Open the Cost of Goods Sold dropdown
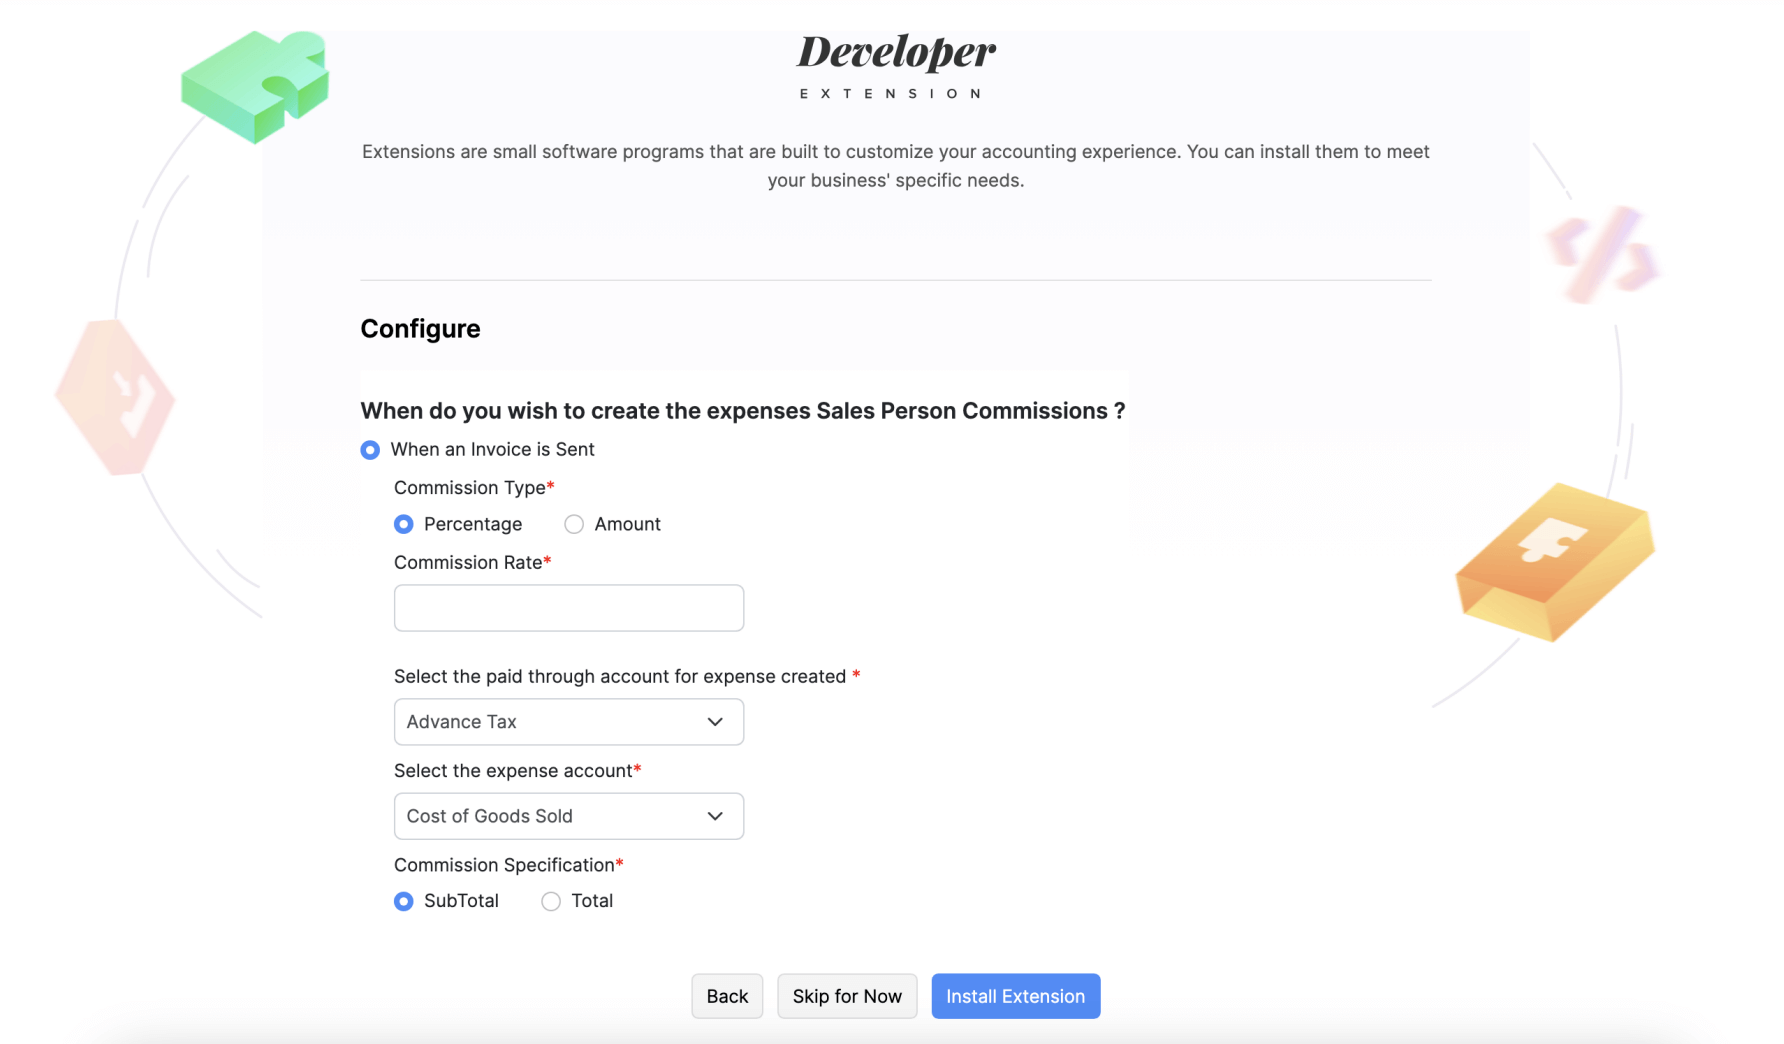This screenshot has width=1784, height=1044. (x=568, y=816)
